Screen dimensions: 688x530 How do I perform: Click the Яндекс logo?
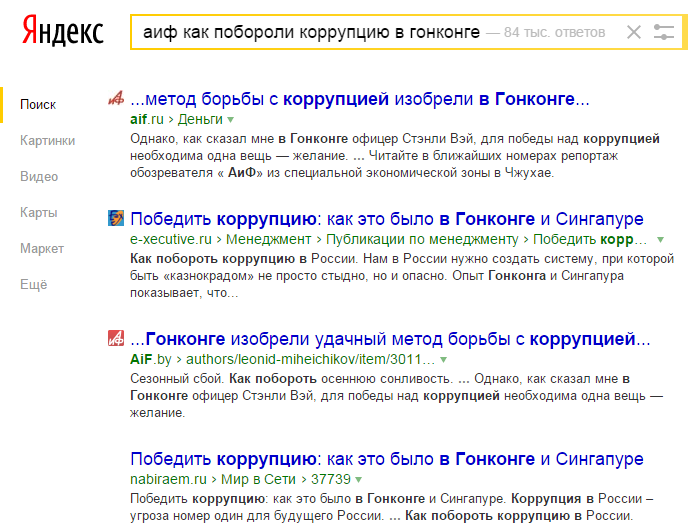coord(63,31)
